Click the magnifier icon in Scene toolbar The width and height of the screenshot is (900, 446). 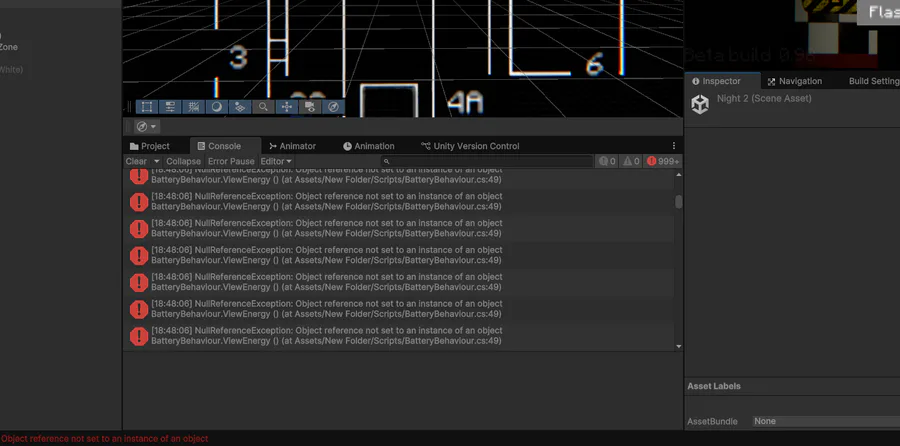coord(263,107)
